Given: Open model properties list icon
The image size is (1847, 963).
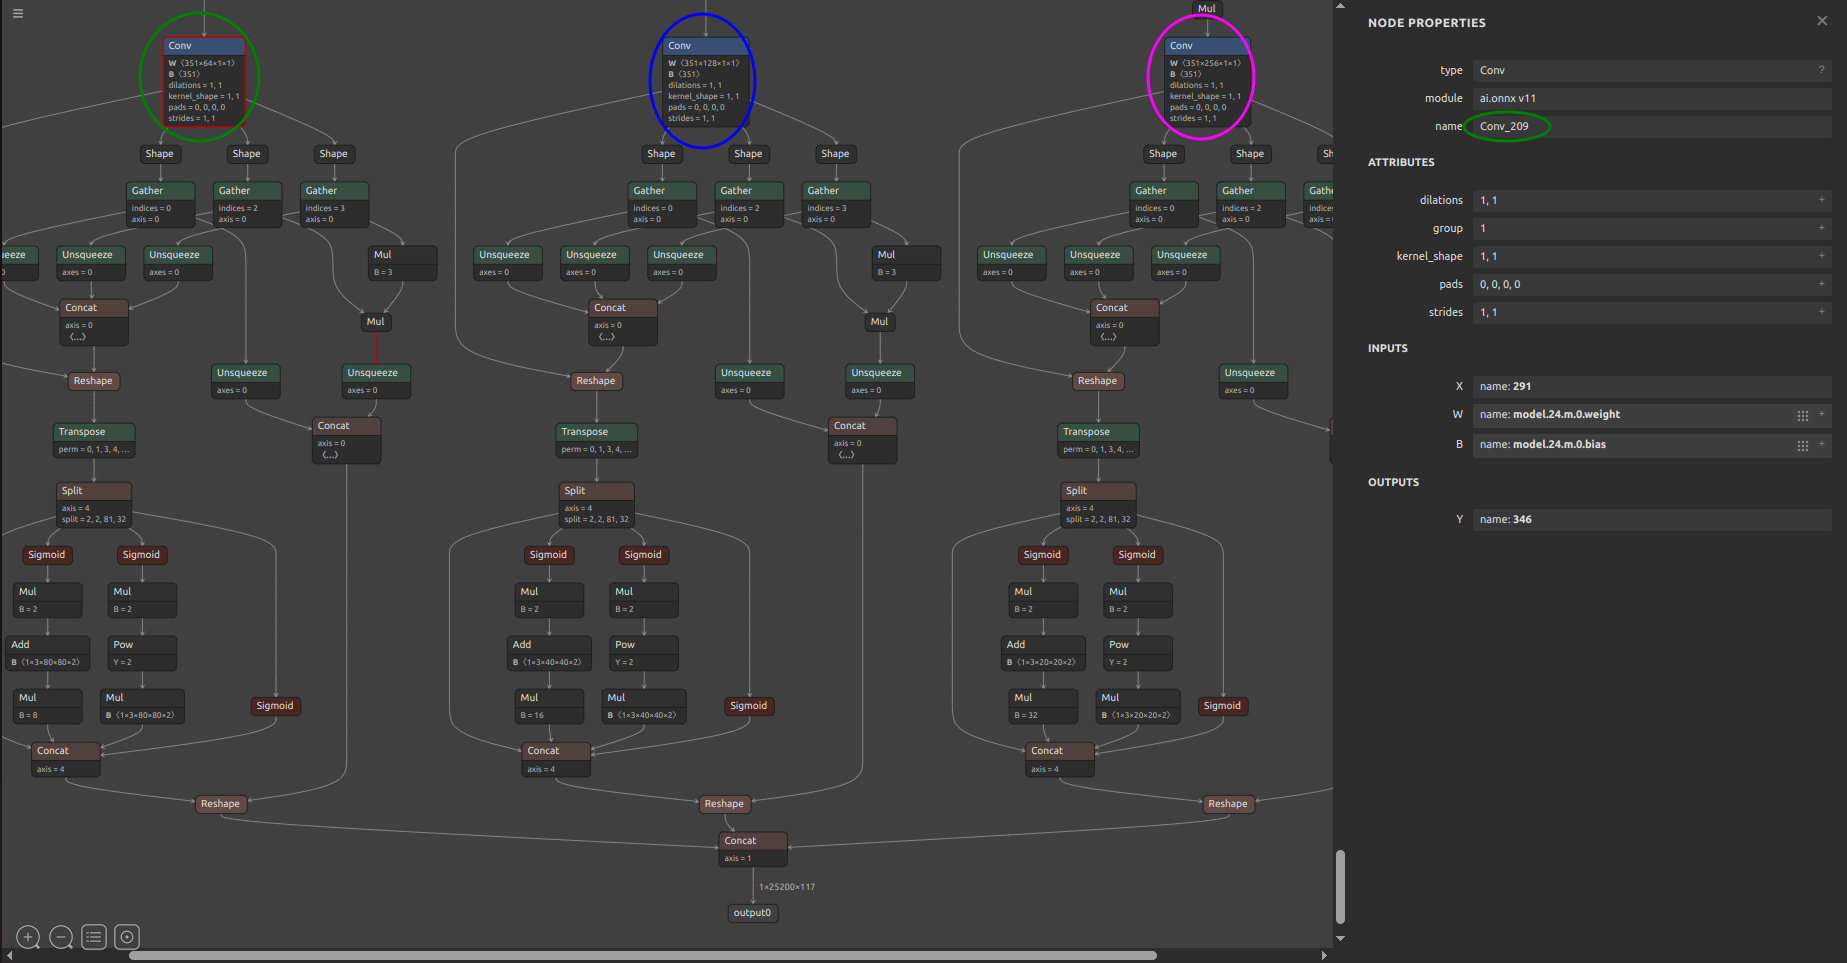Looking at the screenshot, I should pyautogui.click(x=94, y=937).
